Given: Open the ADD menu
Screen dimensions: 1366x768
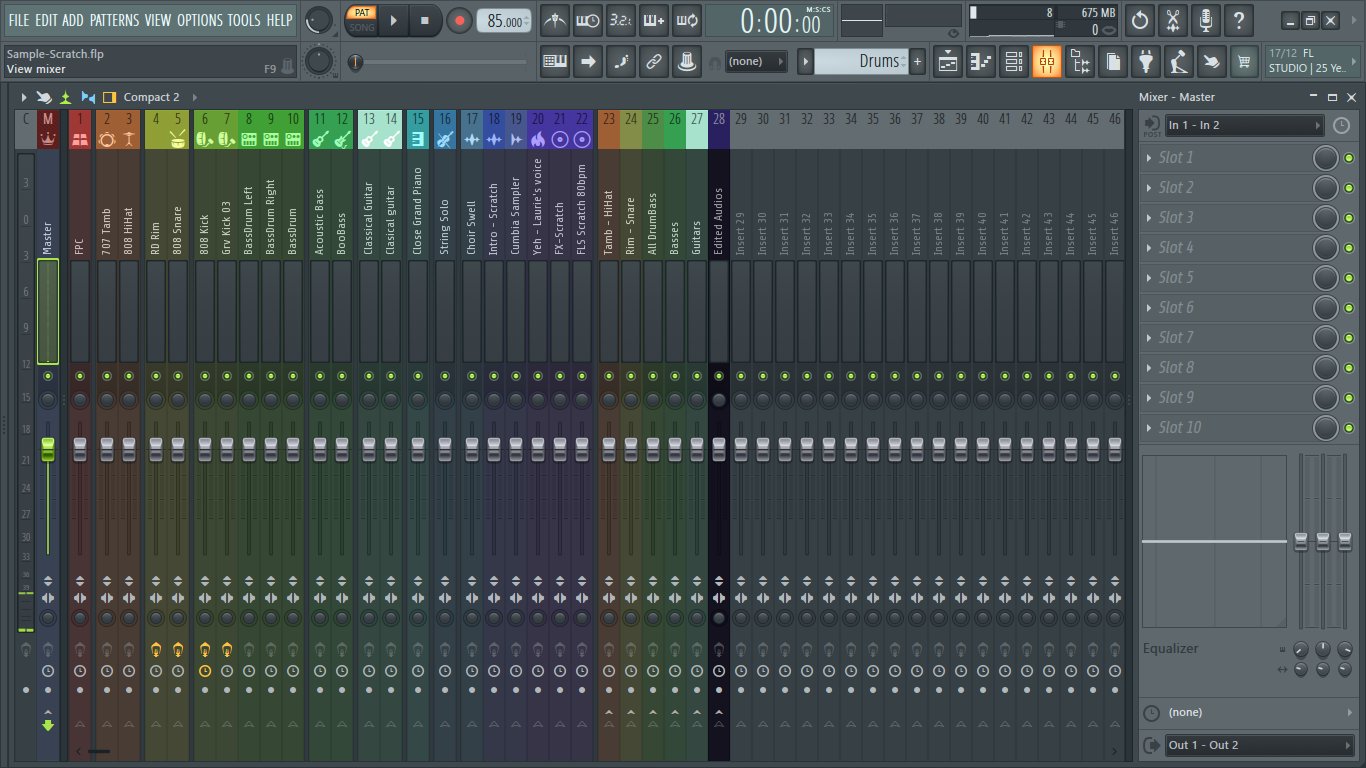Looking at the screenshot, I should click(73, 20).
